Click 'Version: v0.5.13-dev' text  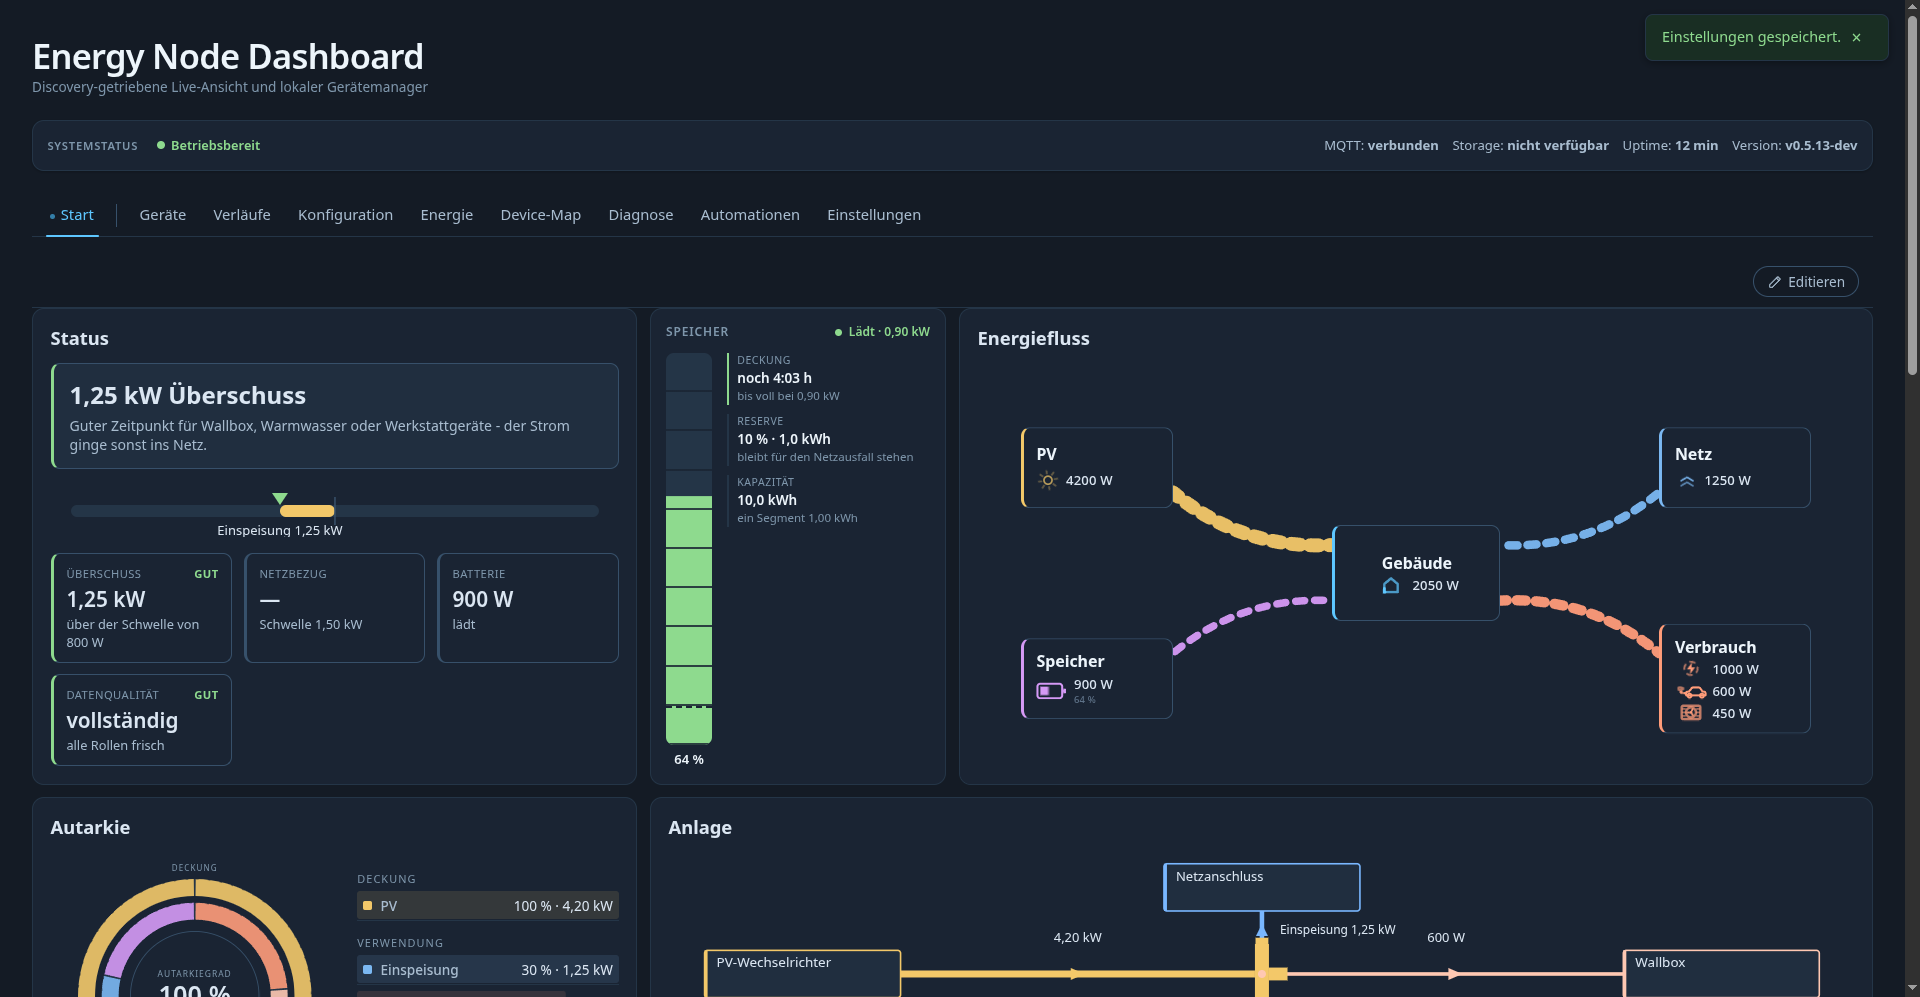[x=1794, y=146]
